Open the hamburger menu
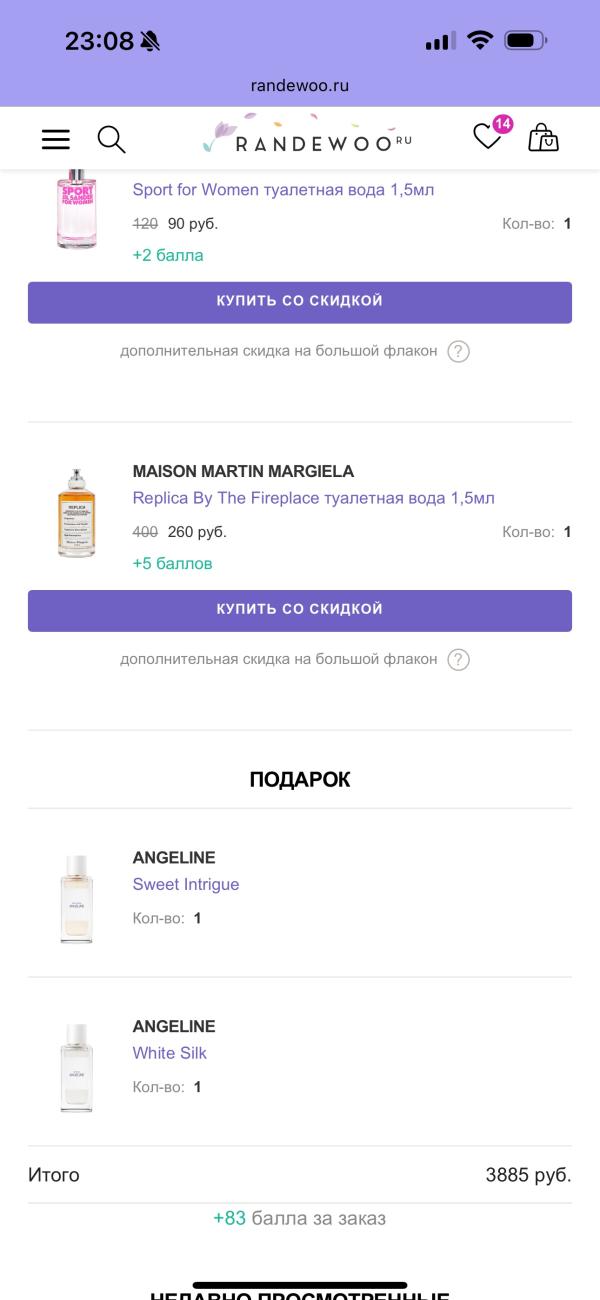600x1300 pixels. click(x=56, y=139)
